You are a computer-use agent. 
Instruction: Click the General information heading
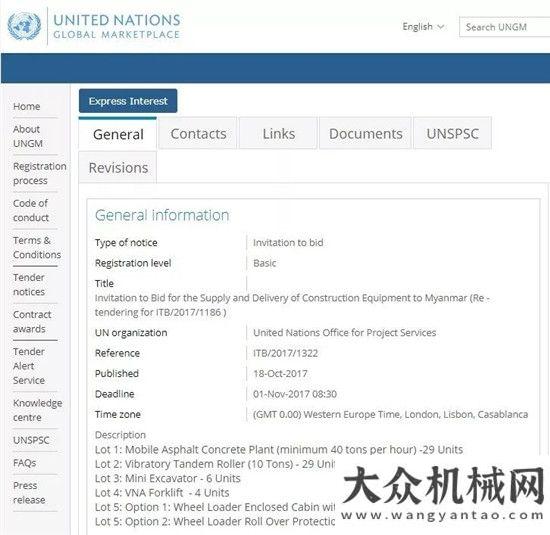click(x=162, y=215)
